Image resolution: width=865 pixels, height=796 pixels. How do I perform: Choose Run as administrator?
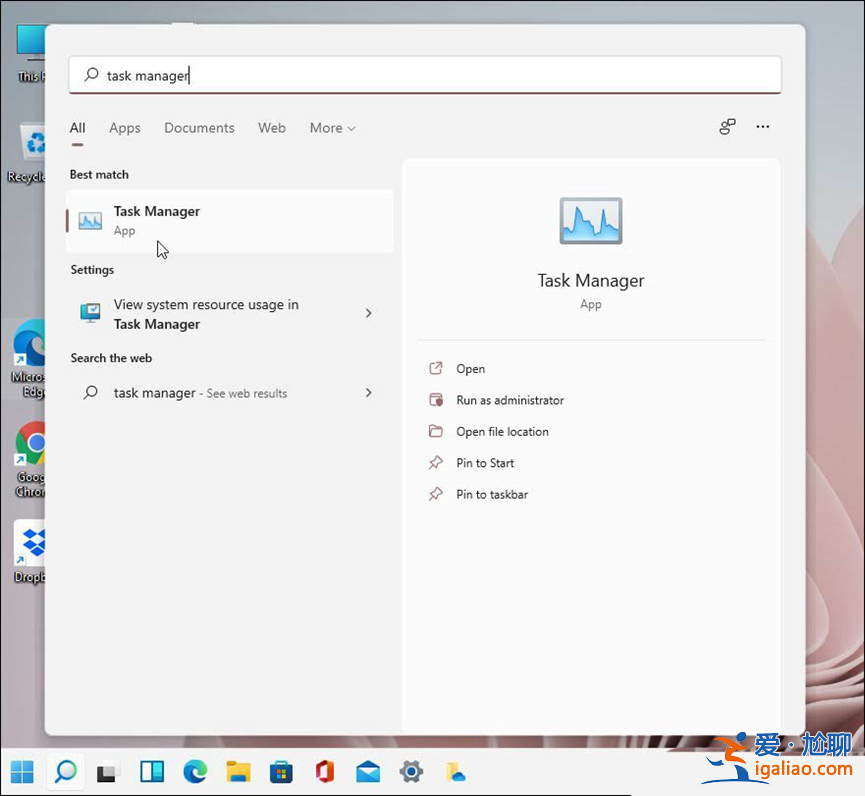(x=510, y=400)
